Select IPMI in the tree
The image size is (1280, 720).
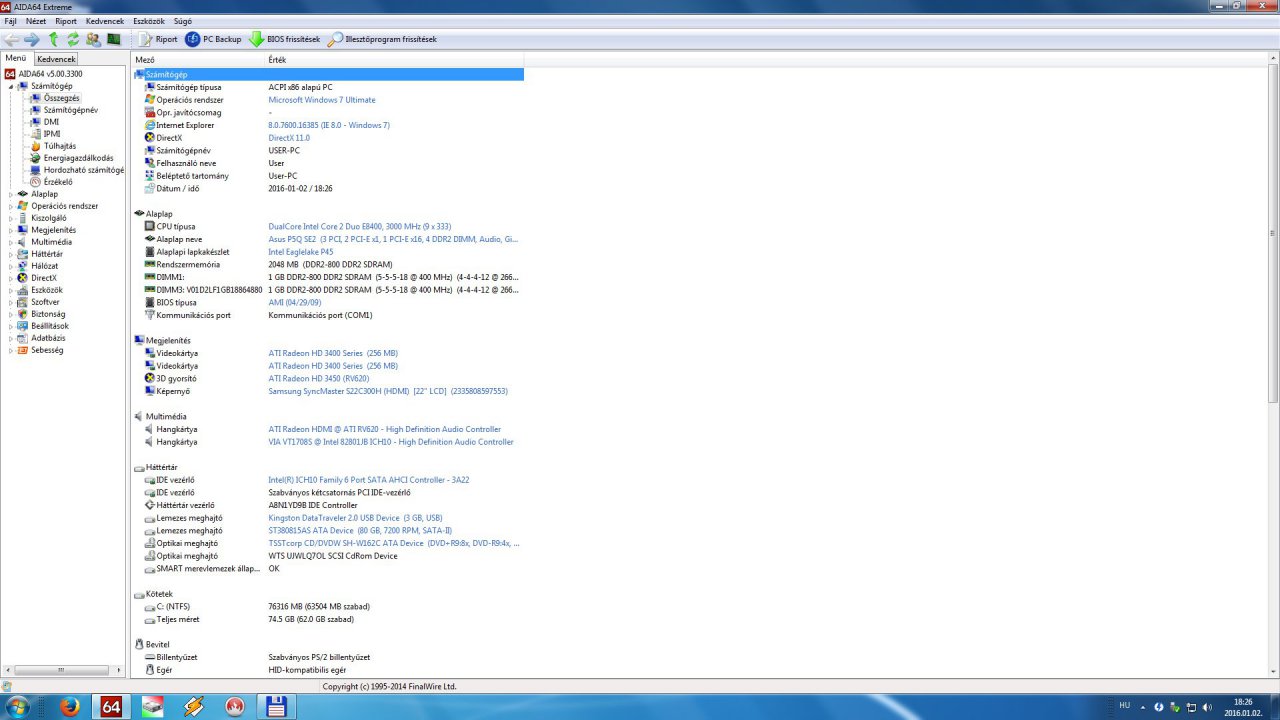click(x=52, y=134)
